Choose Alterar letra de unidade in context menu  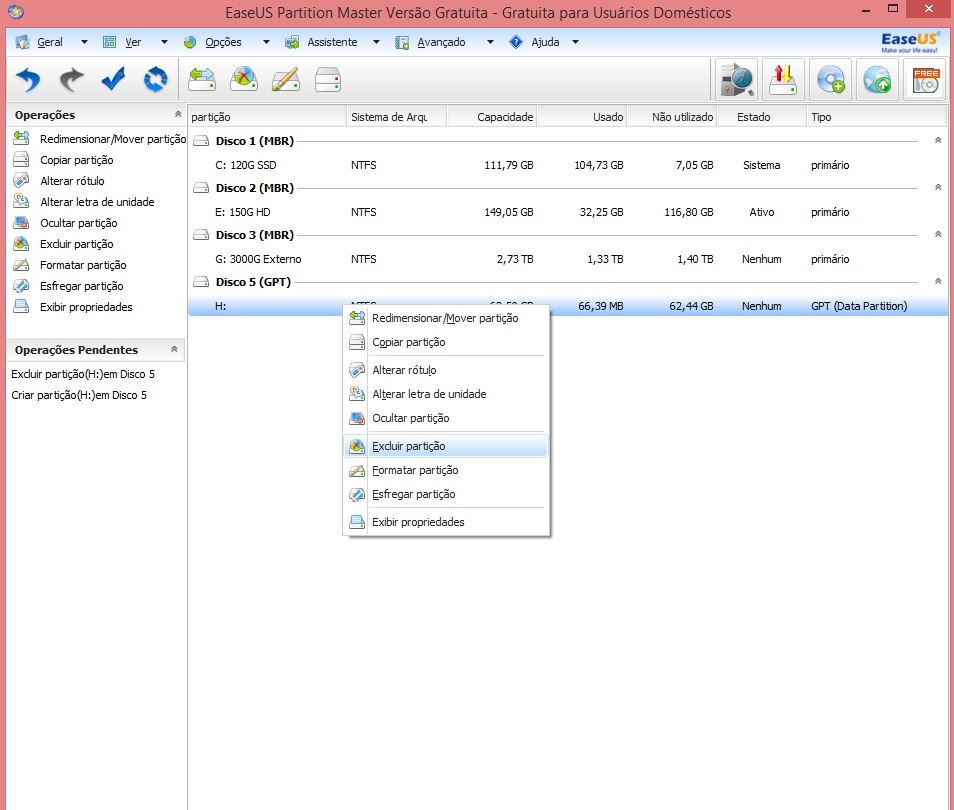(446, 394)
